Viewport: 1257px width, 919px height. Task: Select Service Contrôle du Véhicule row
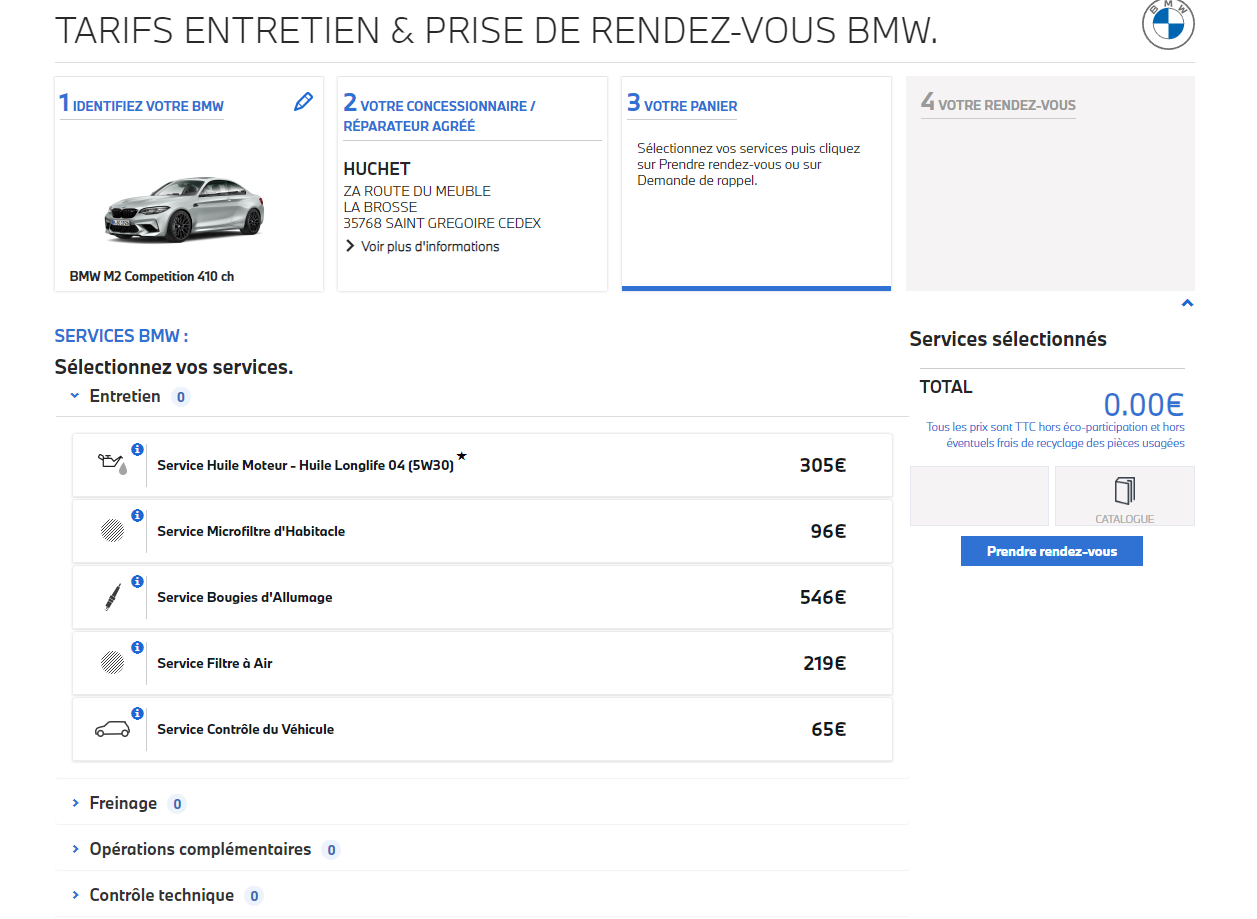click(482, 729)
